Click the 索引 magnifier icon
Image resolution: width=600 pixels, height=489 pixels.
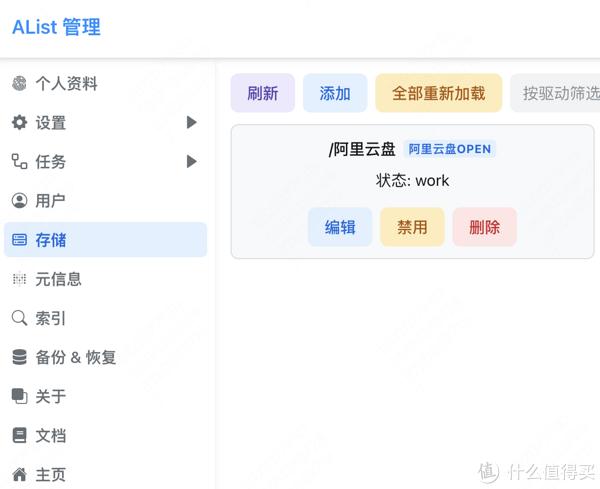coord(19,318)
